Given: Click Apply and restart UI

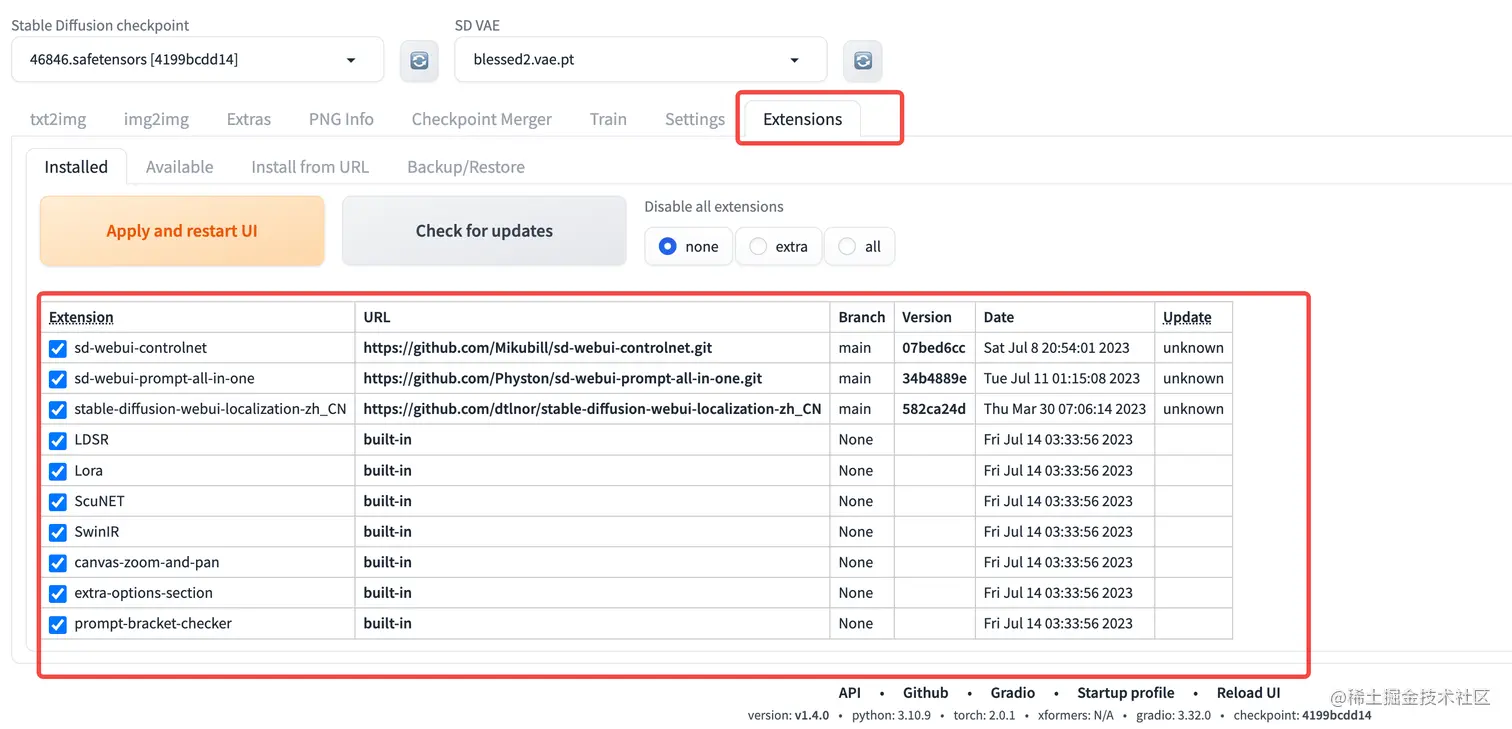Looking at the screenshot, I should [x=182, y=231].
